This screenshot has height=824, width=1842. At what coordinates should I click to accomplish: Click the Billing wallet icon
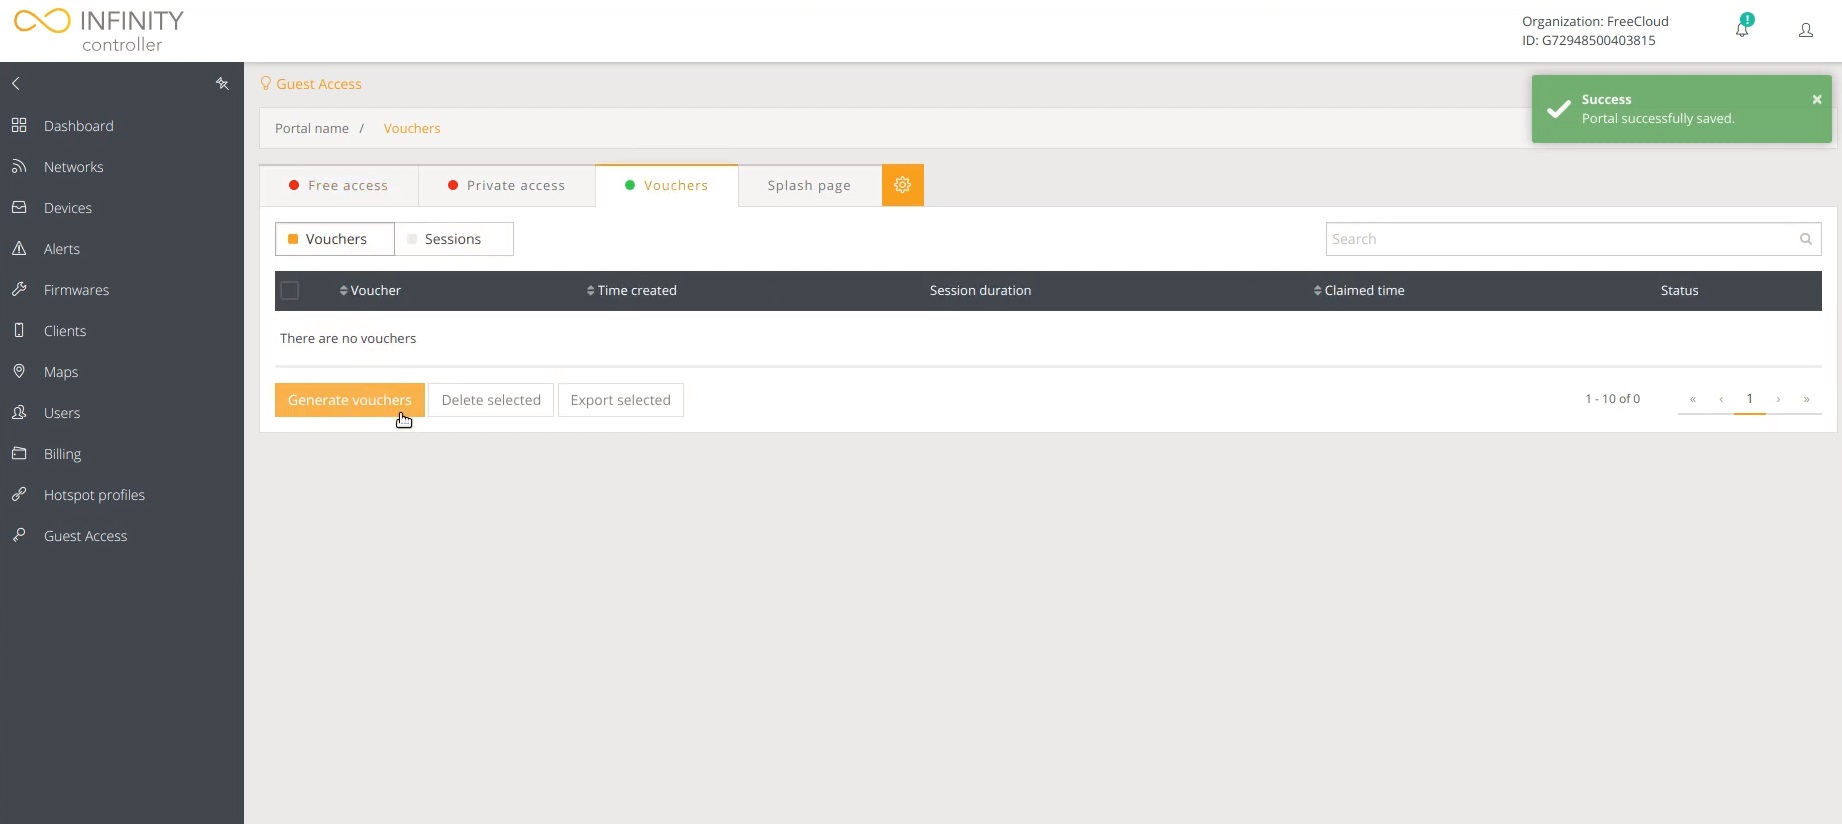tap(19, 454)
